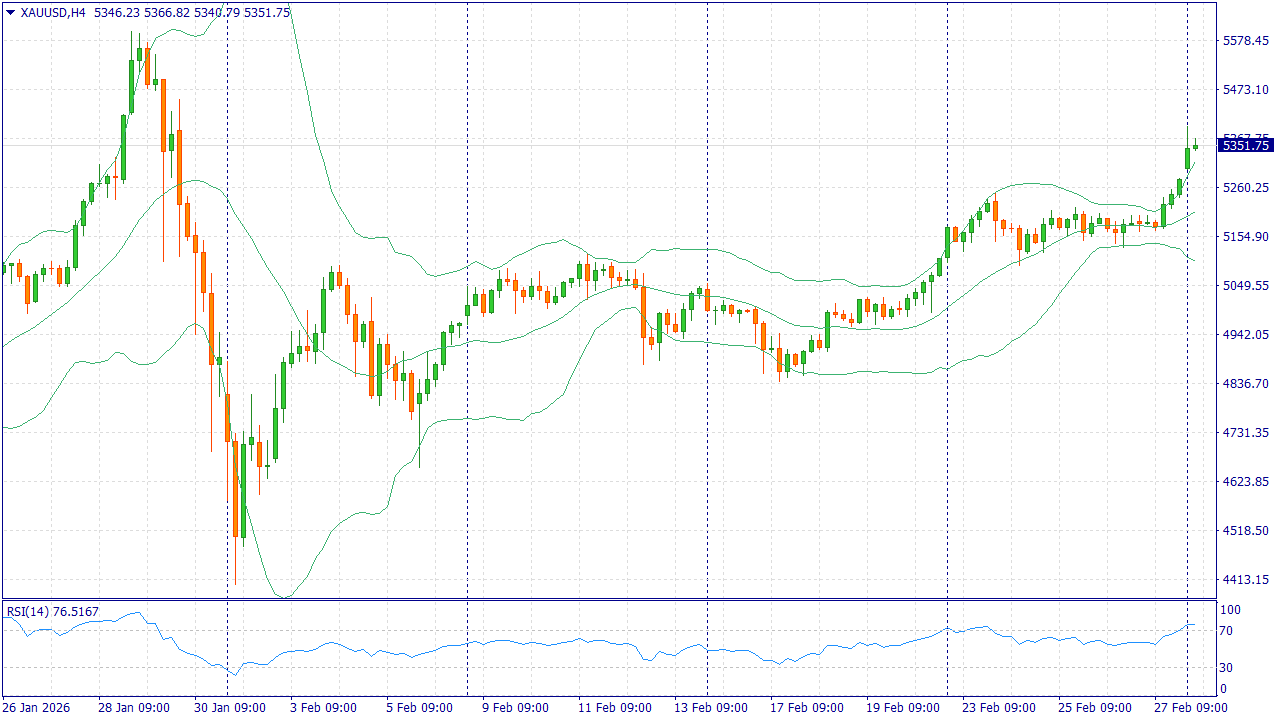Click the 5154.90 price scale label
The height and width of the screenshot is (720, 1280).
pos(1245,237)
